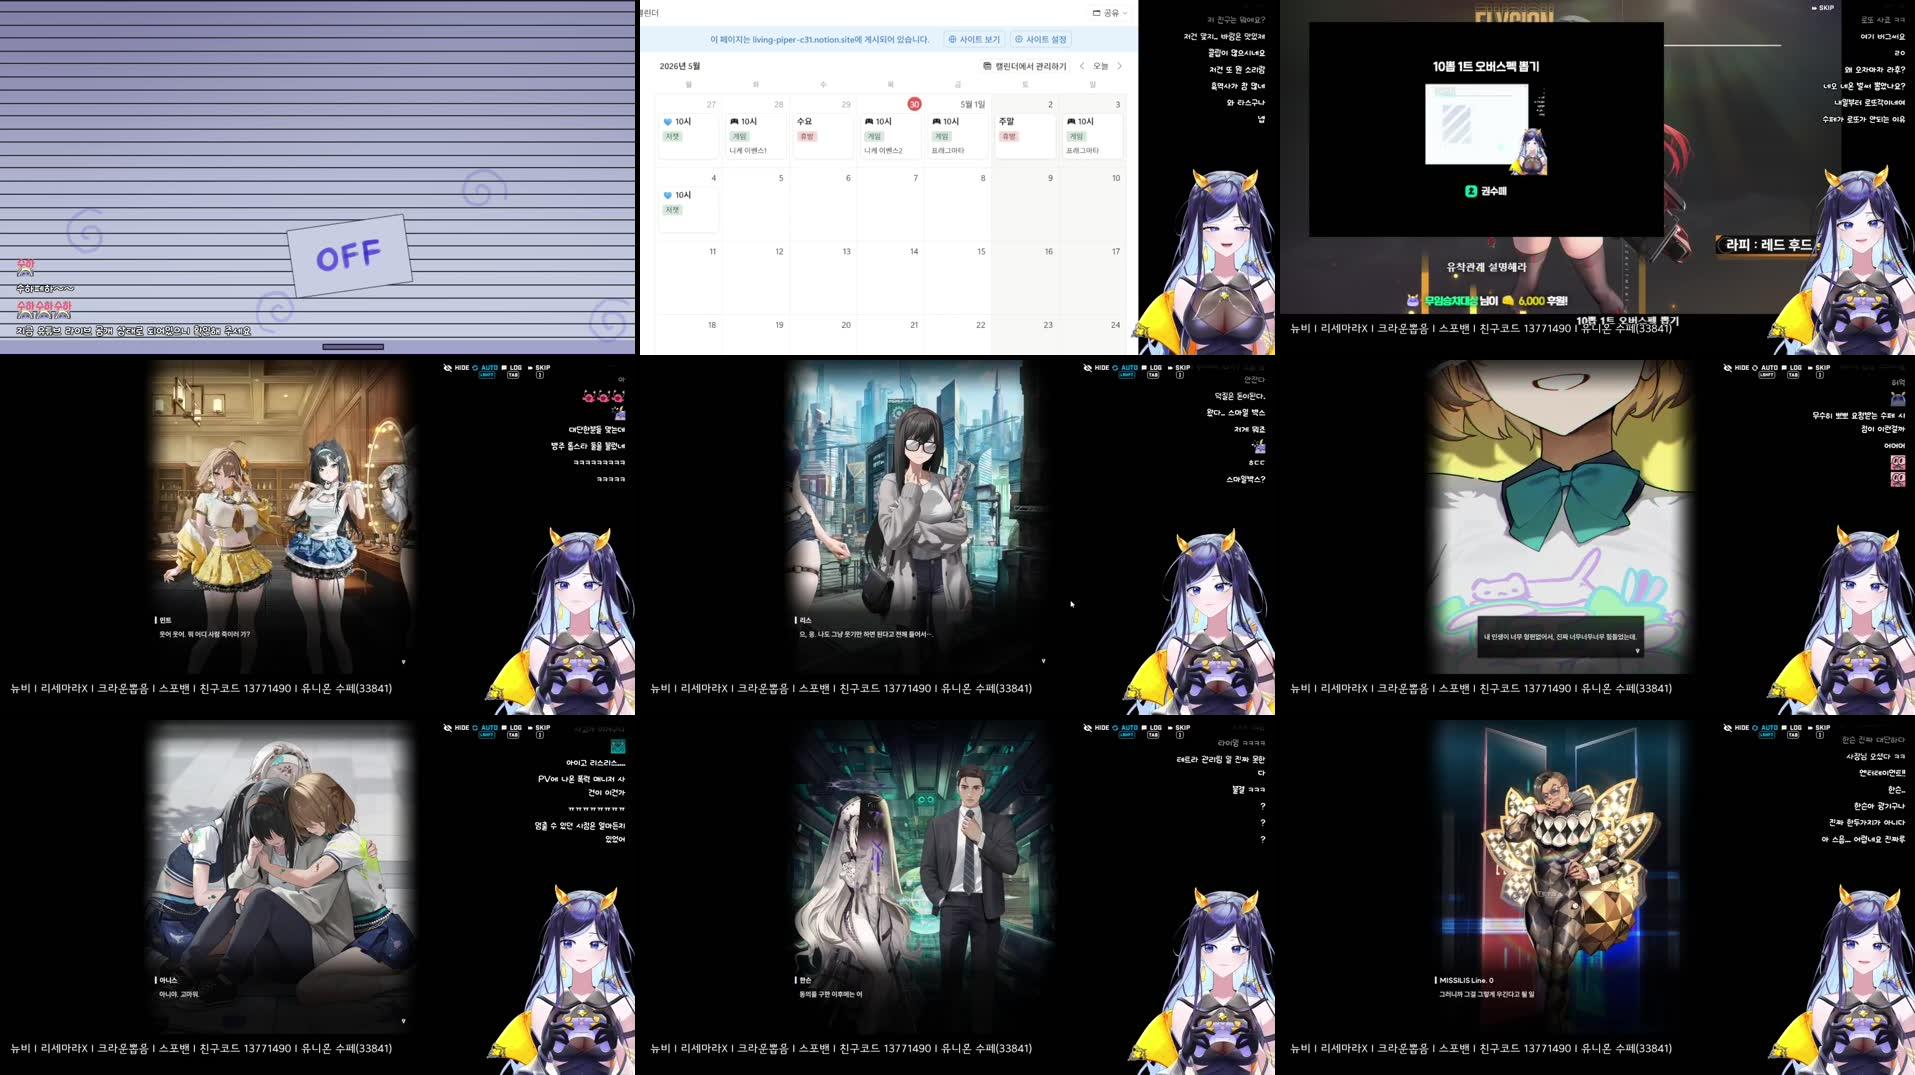Image resolution: width=1915 pixels, height=1075 pixels.
Task: Click the 2026년 5월 month heading
Action: point(680,66)
